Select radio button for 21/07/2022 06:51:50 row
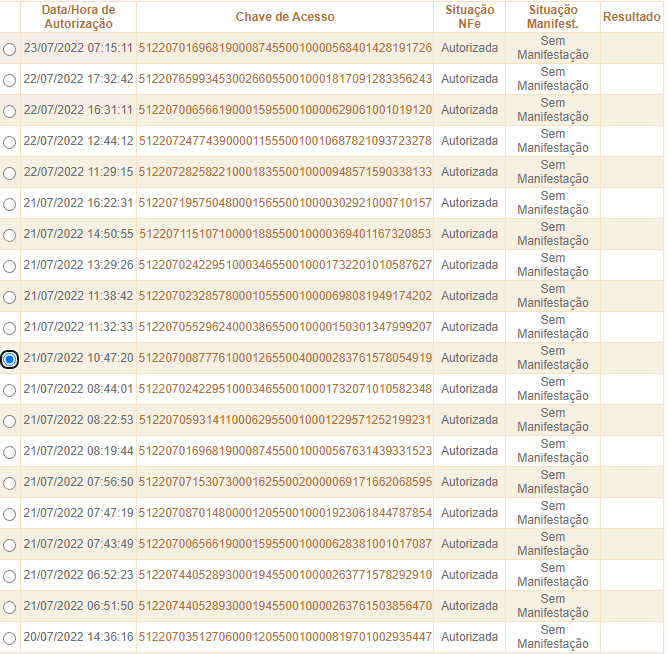The height and width of the screenshot is (654, 667). point(9,607)
